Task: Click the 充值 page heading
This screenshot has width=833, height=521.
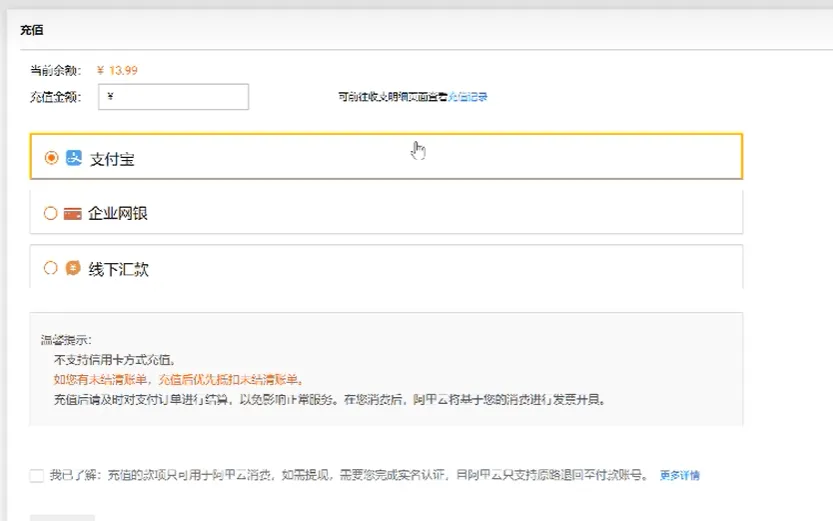Action: [x=32, y=30]
